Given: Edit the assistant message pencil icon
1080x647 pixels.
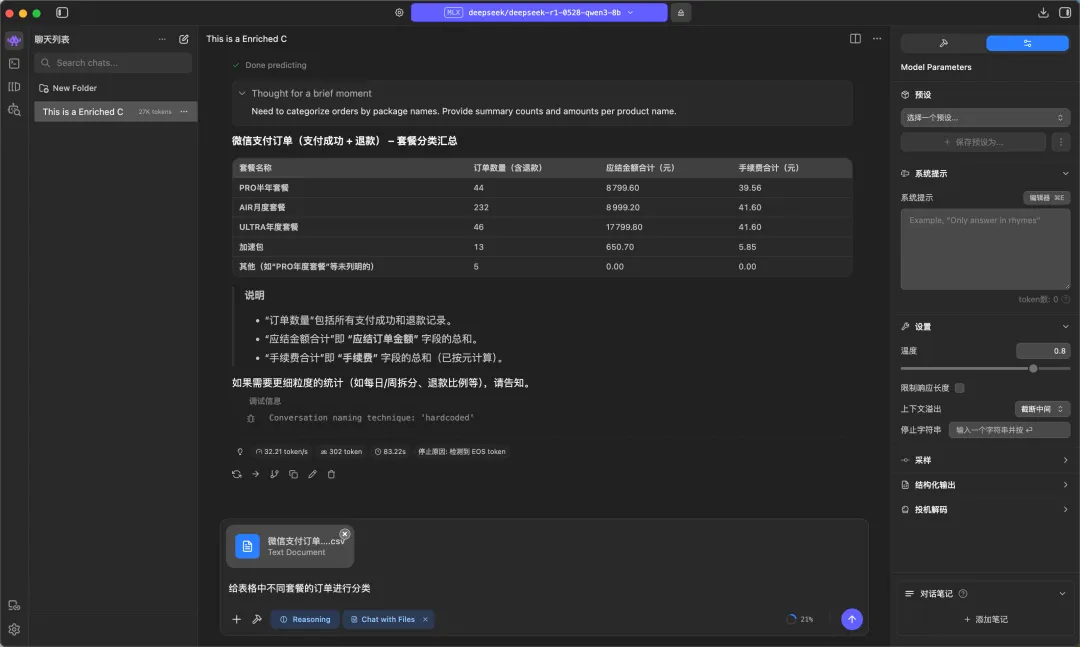Looking at the screenshot, I should tap(312, 474).
